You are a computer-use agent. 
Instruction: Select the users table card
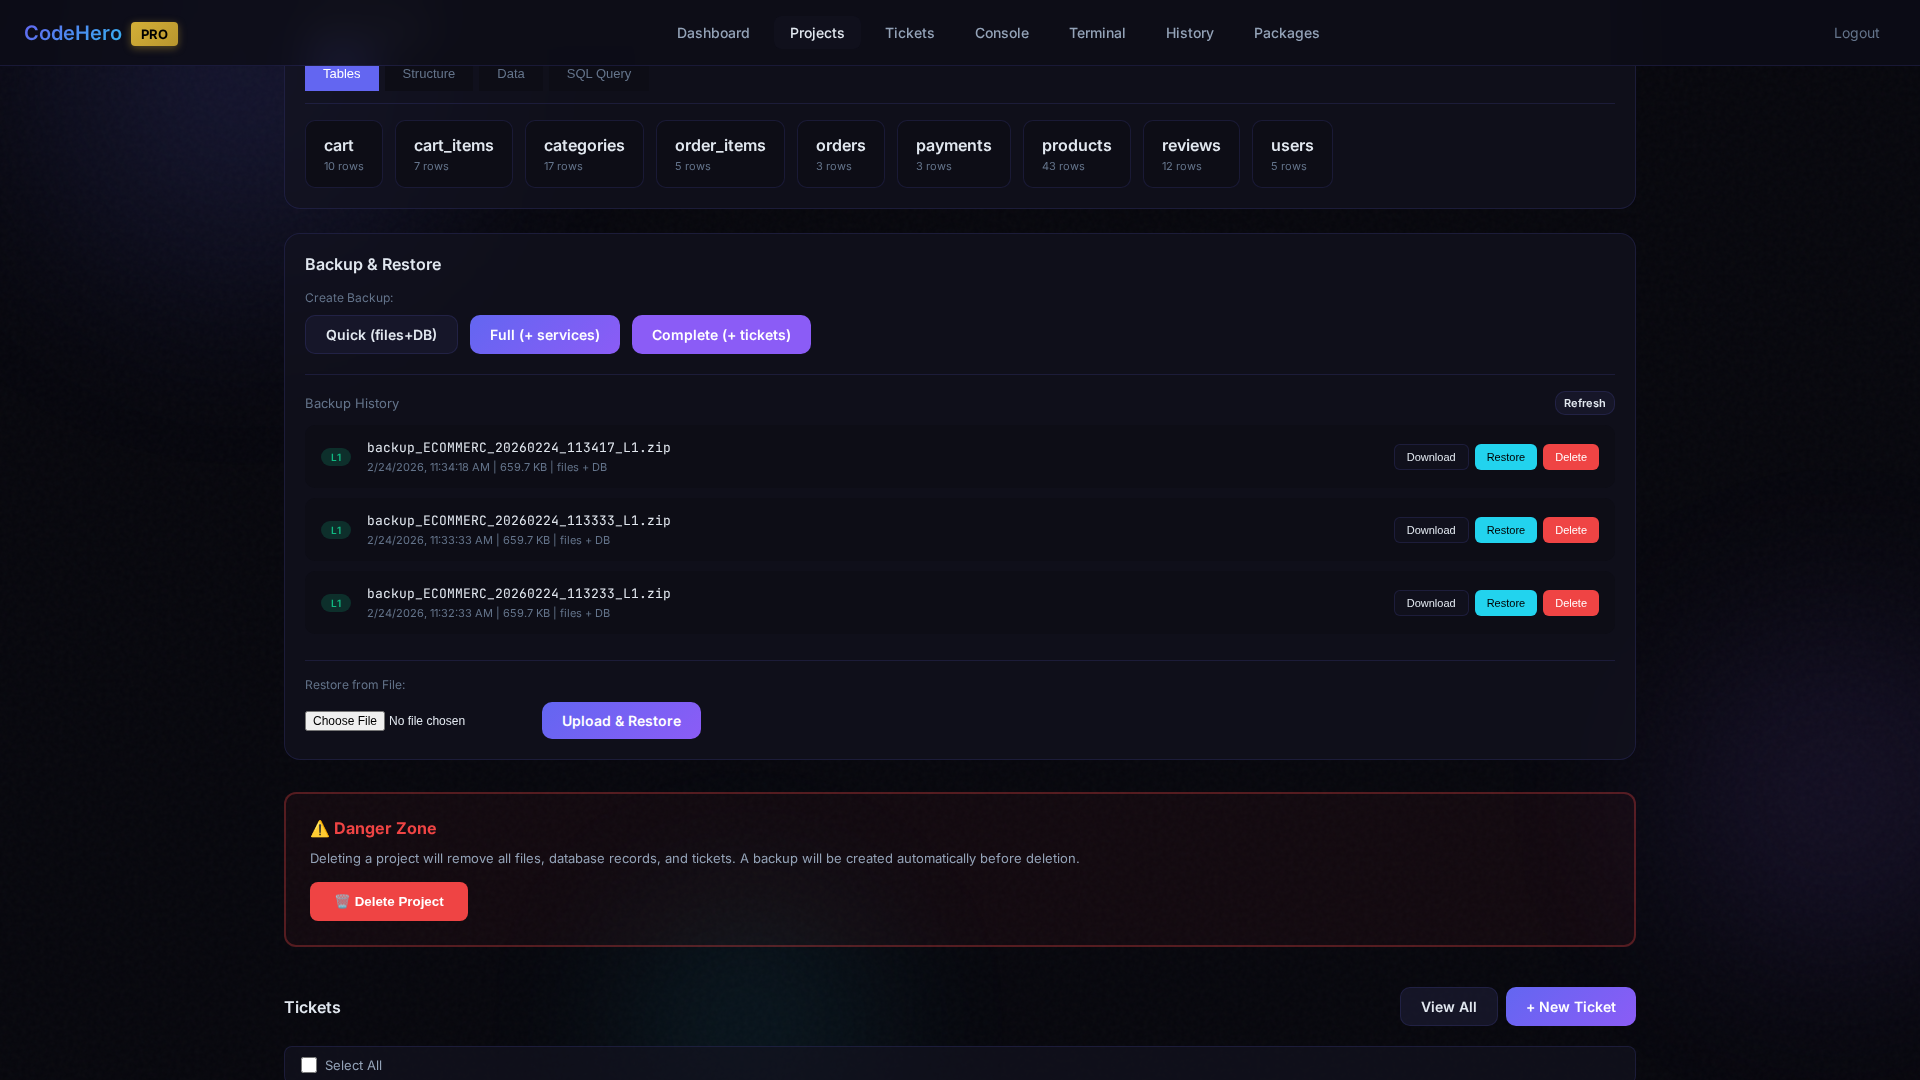click(1291, 154)
